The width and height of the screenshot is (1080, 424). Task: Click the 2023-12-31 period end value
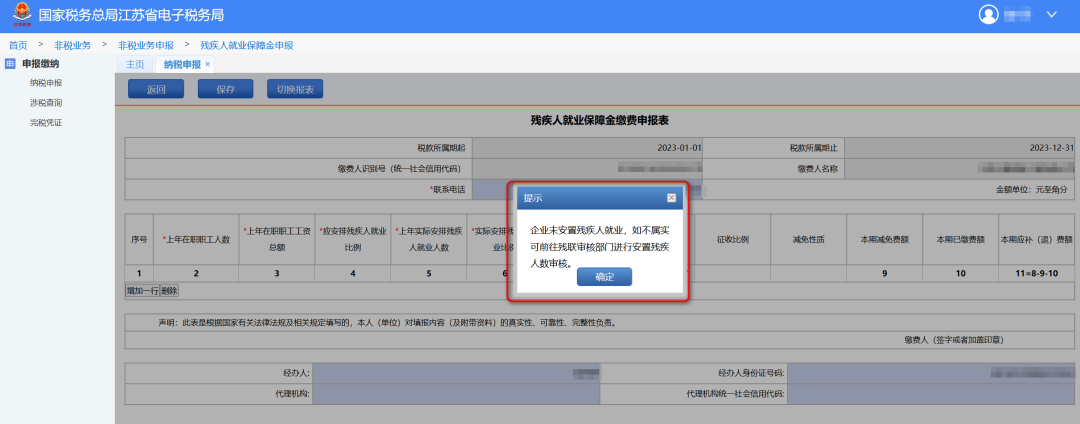tap(1051, 148)
